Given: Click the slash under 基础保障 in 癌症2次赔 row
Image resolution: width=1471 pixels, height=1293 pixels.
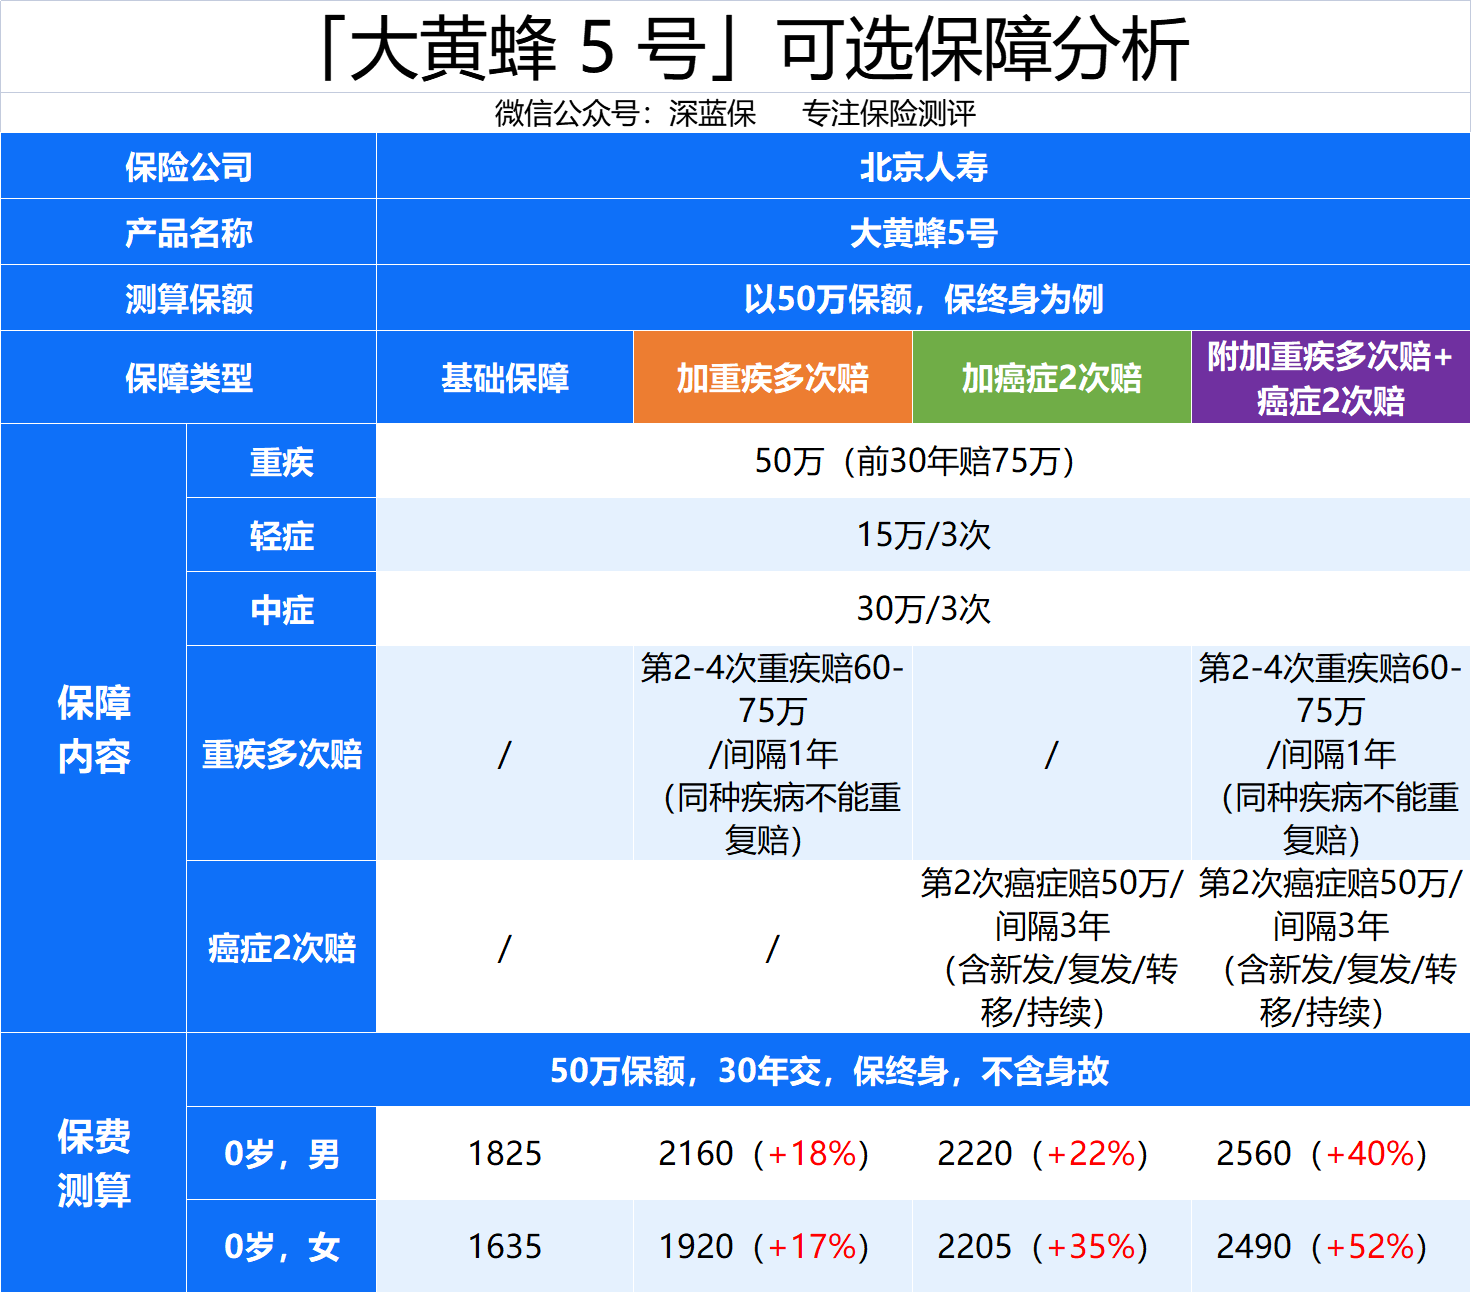Looking at the screenshot, I should click(x=505, y=947).
